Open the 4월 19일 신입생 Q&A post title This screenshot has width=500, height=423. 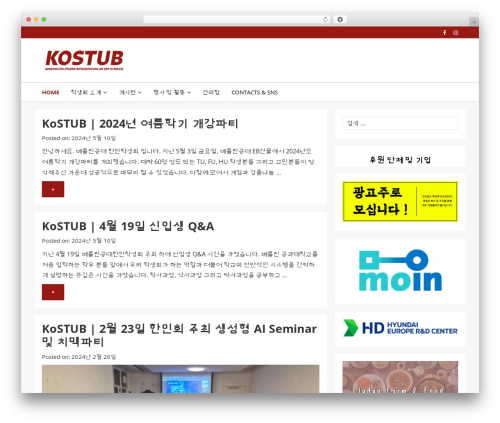click(128, 226)
